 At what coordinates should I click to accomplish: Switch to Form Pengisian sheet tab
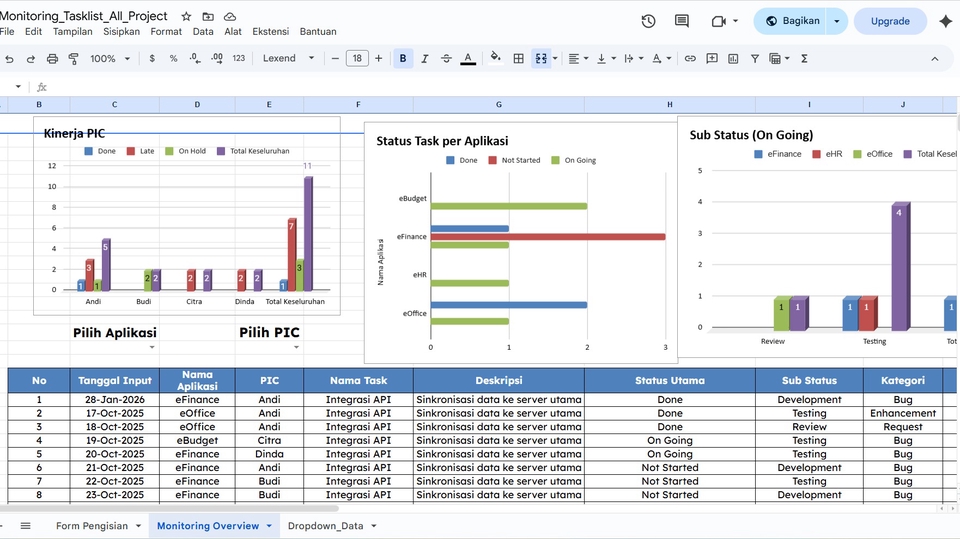point(92,526)
